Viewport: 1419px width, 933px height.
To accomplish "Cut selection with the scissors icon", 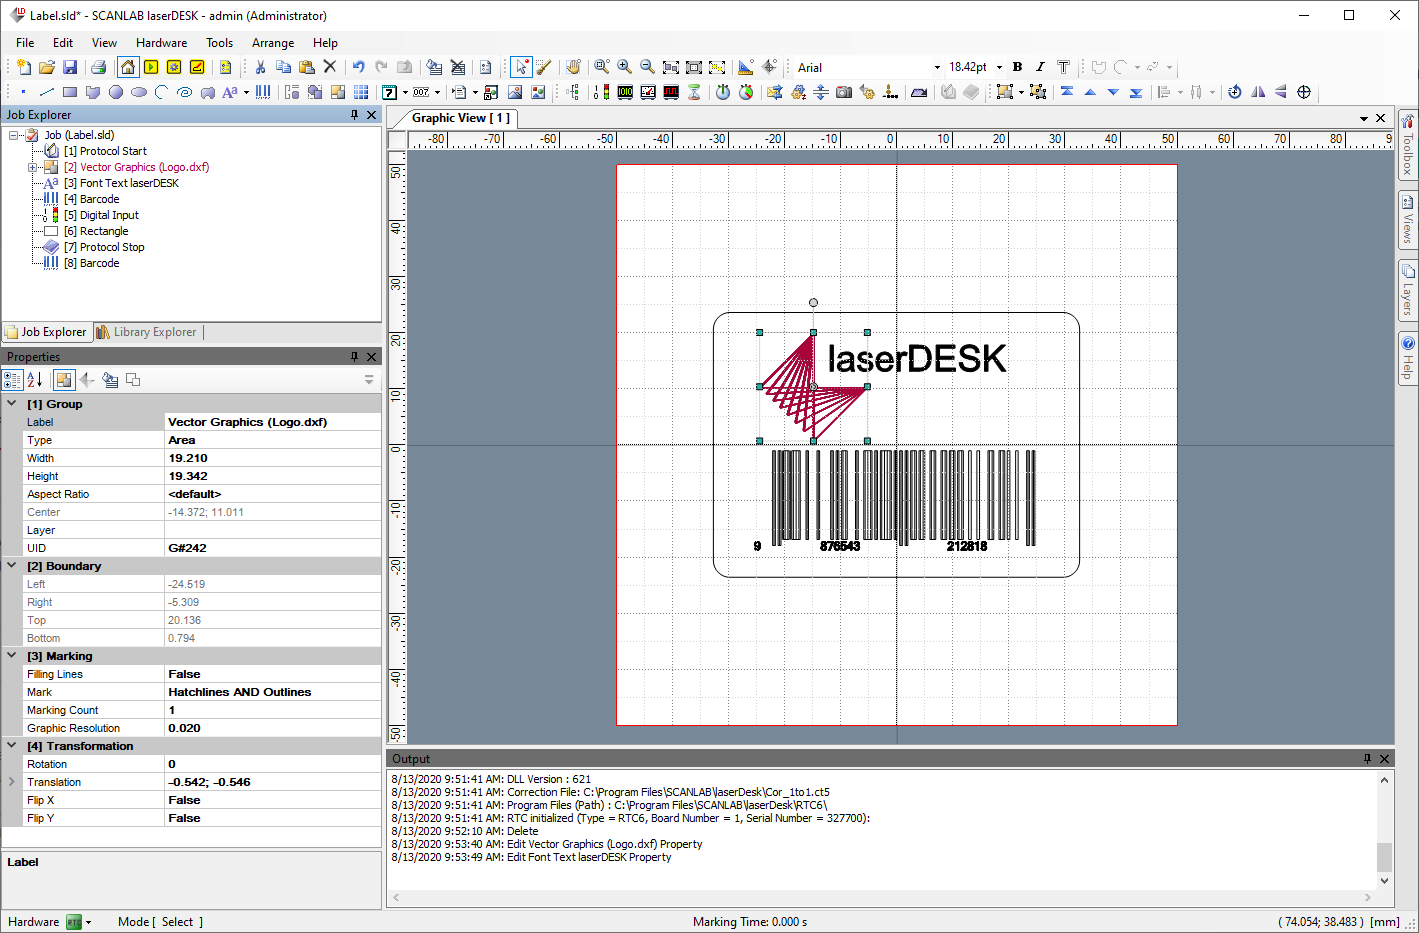I will (x=260, y=67).
